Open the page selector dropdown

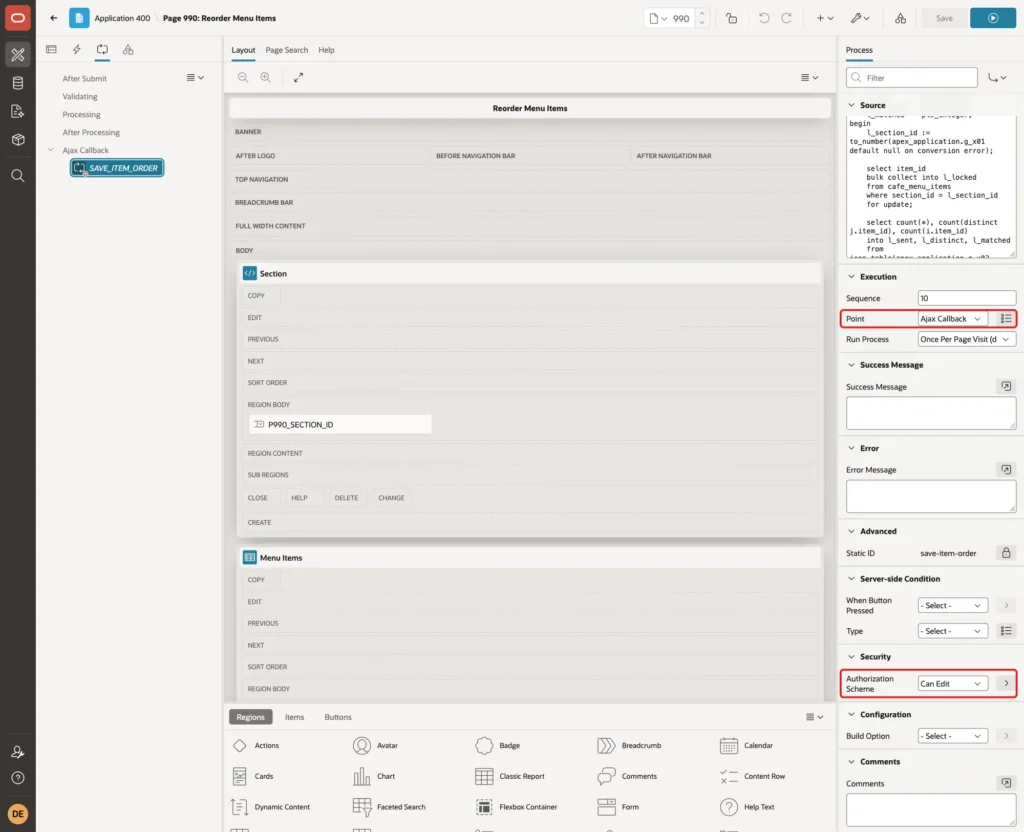(658, 18)
